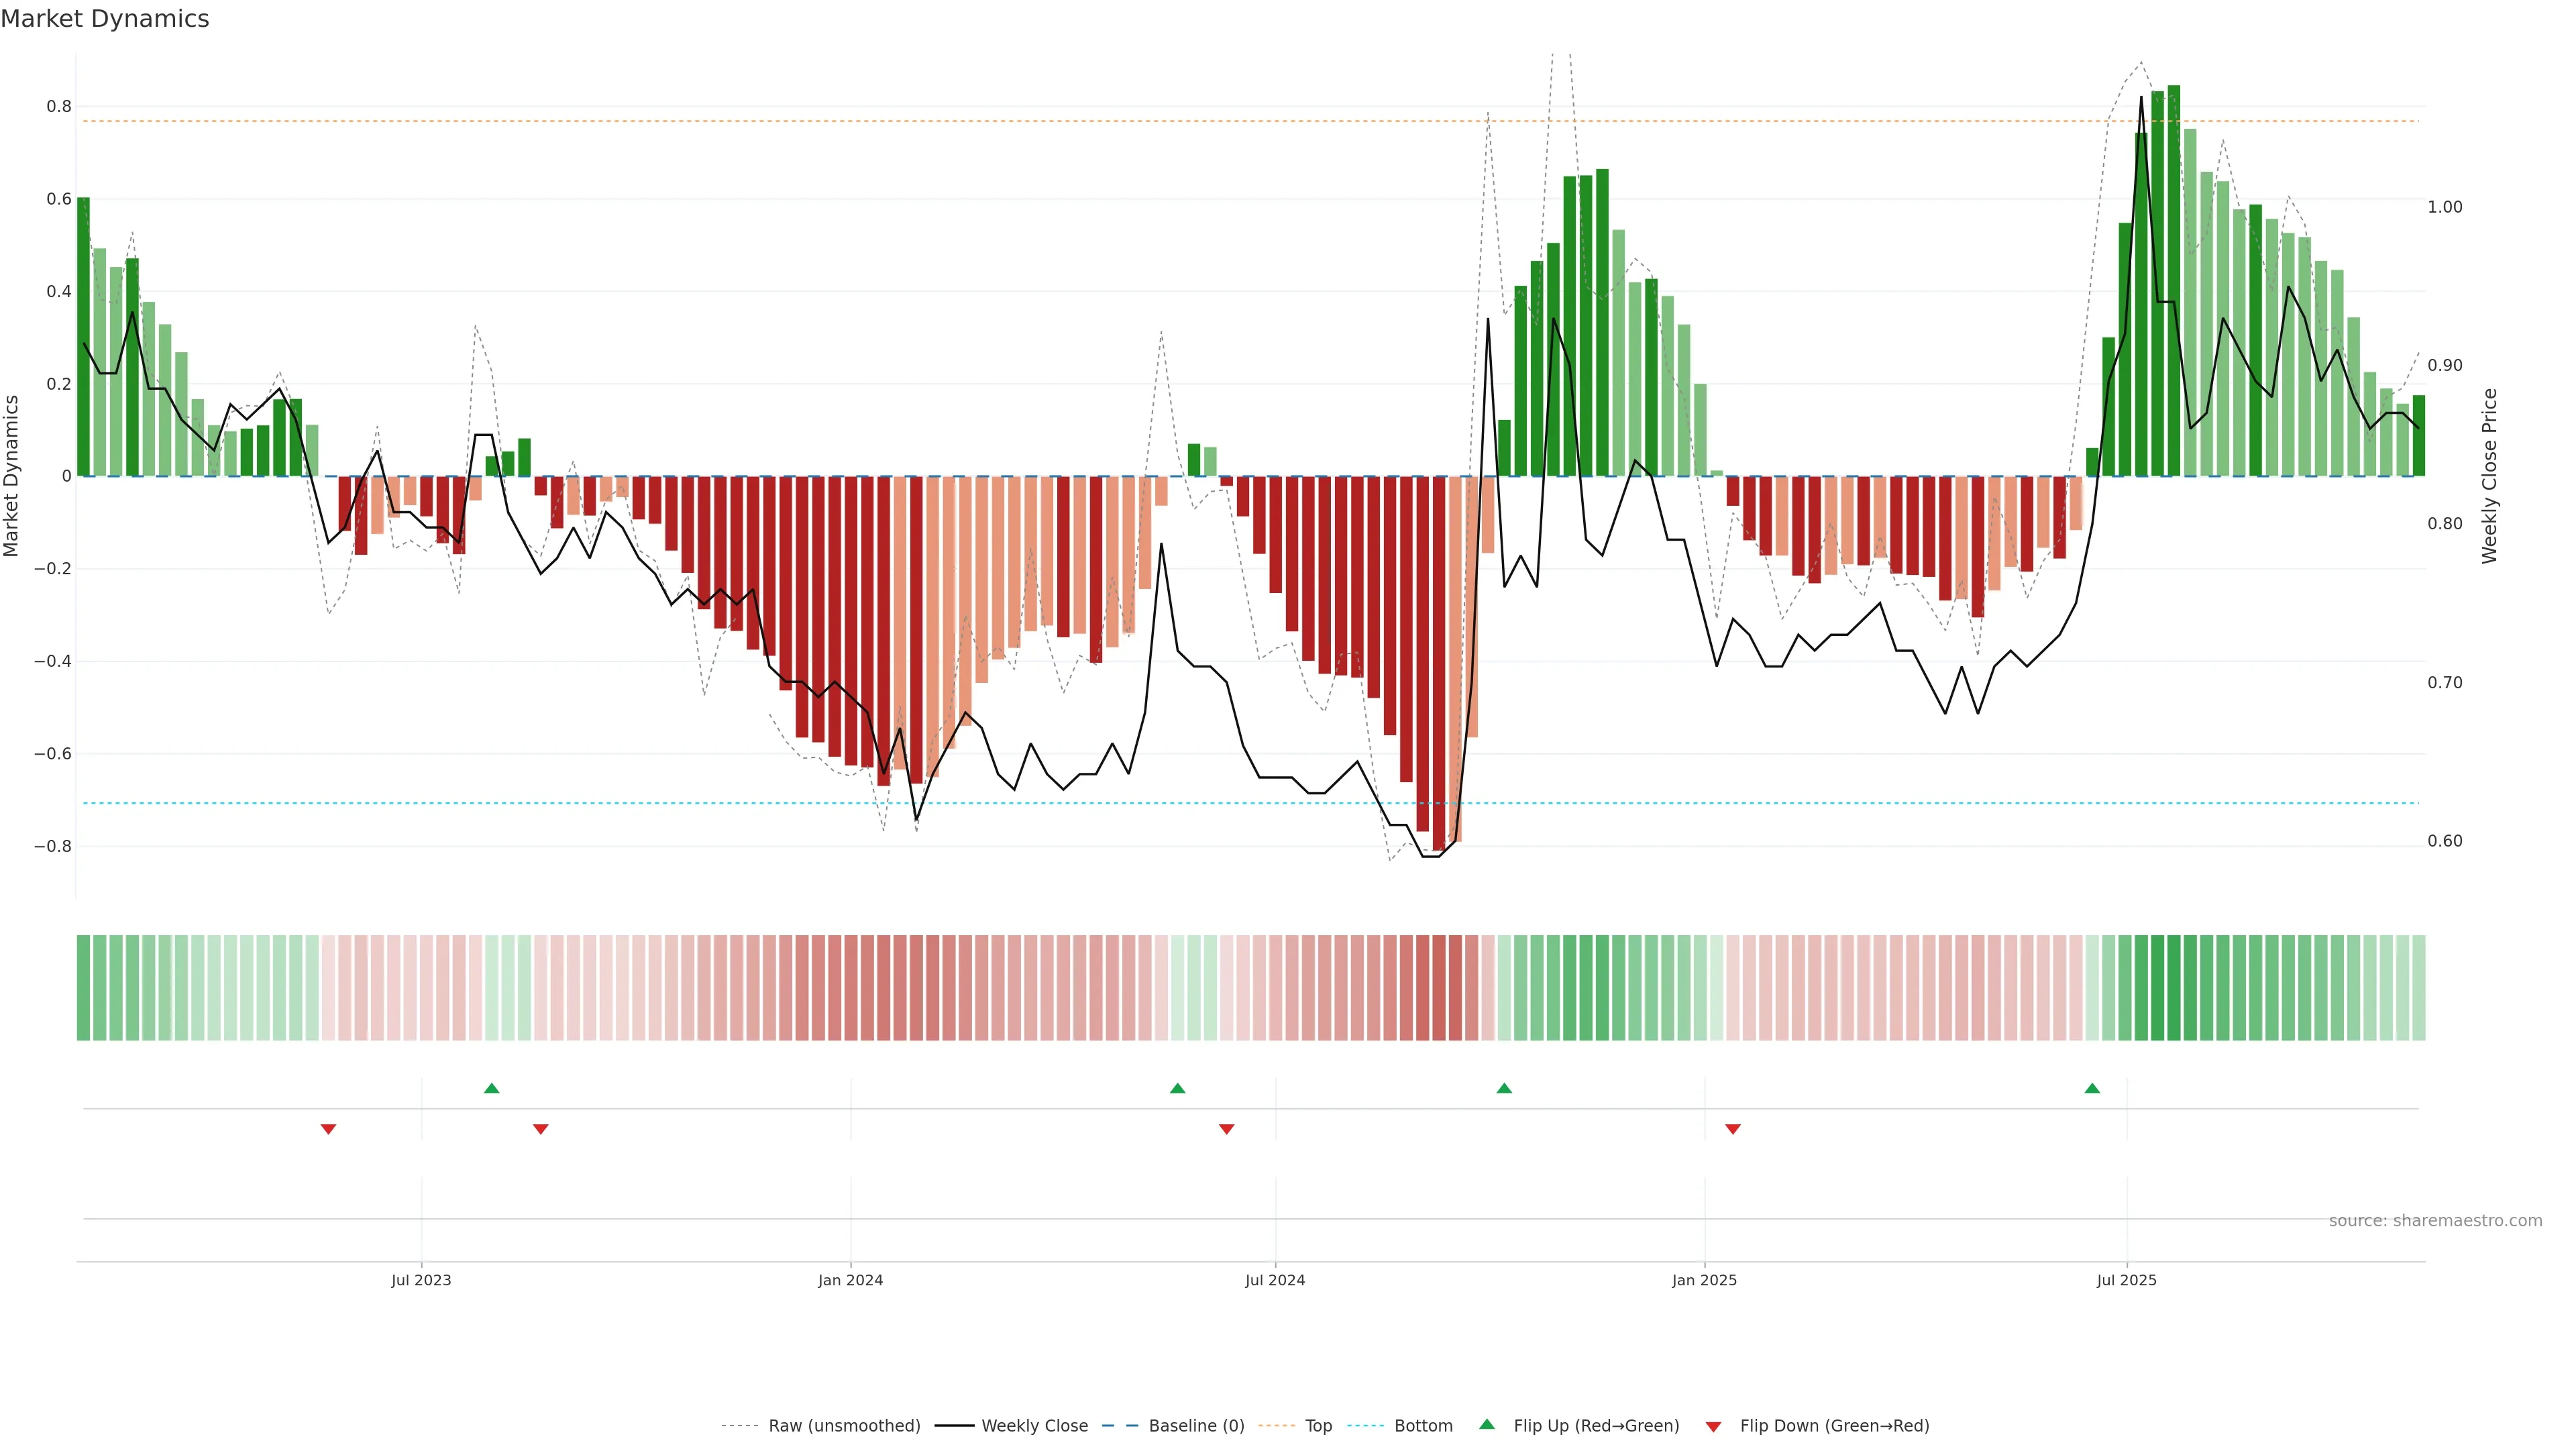Toggle Weekly Close series in the legend
The image size is (2576, 1449).
coord(1034,1426)
